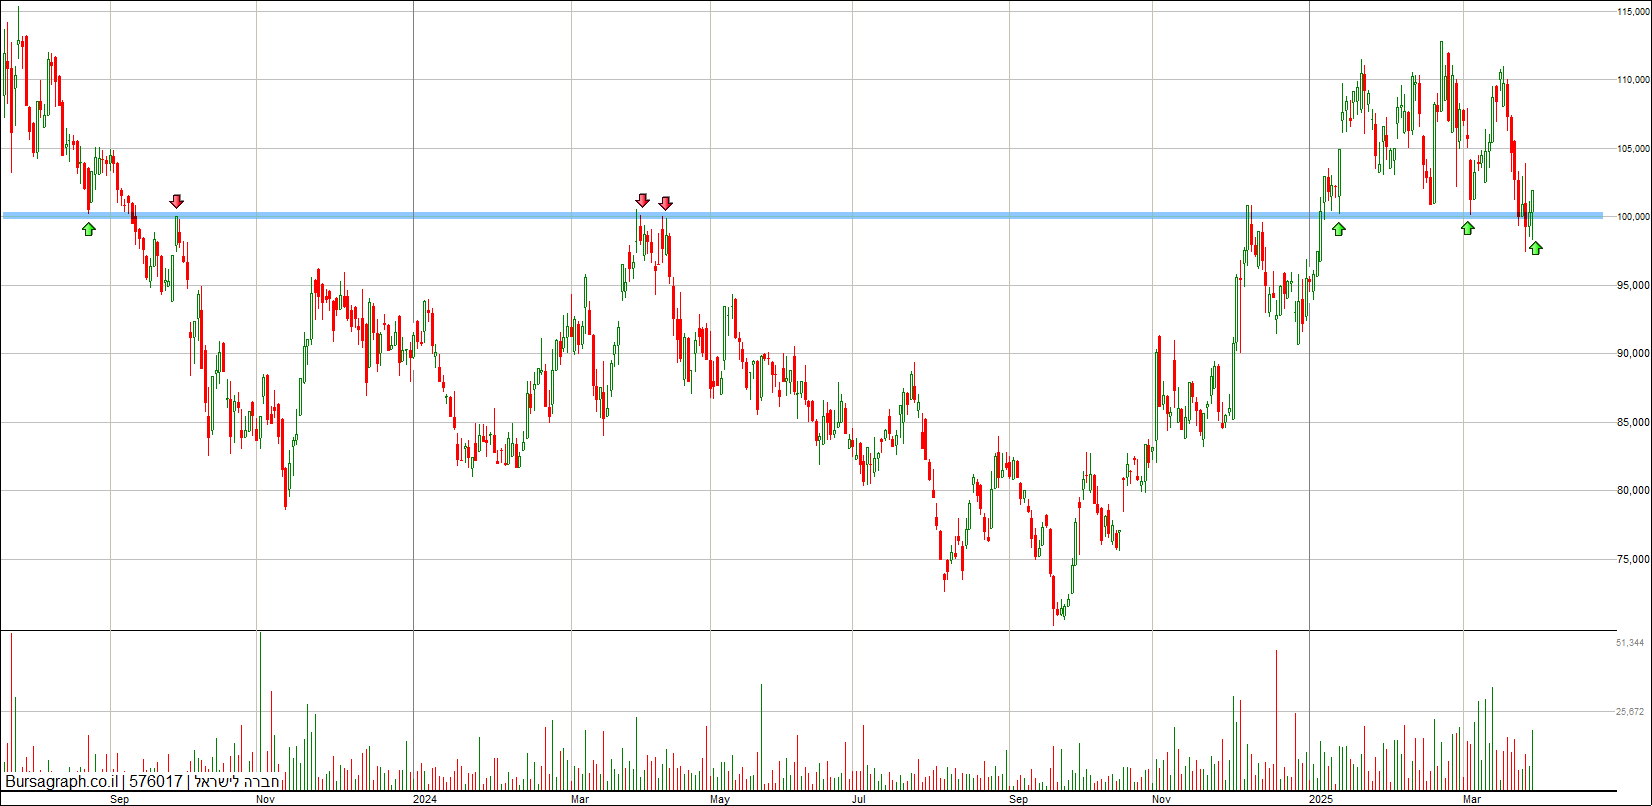Click the Nov label just before 2025
Viewport: 1652px width, 806px height.
(1161, 800)
